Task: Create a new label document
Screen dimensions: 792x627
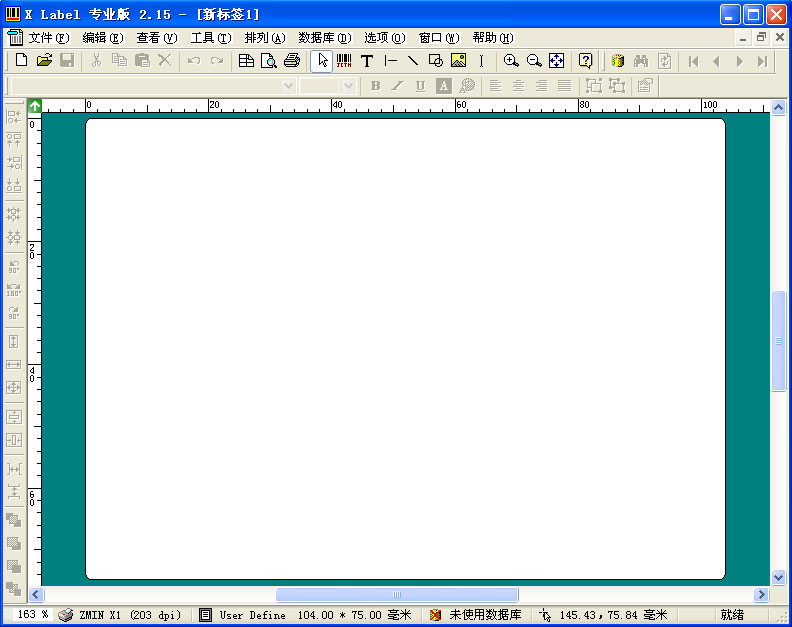Action: (x=21, y=61)
